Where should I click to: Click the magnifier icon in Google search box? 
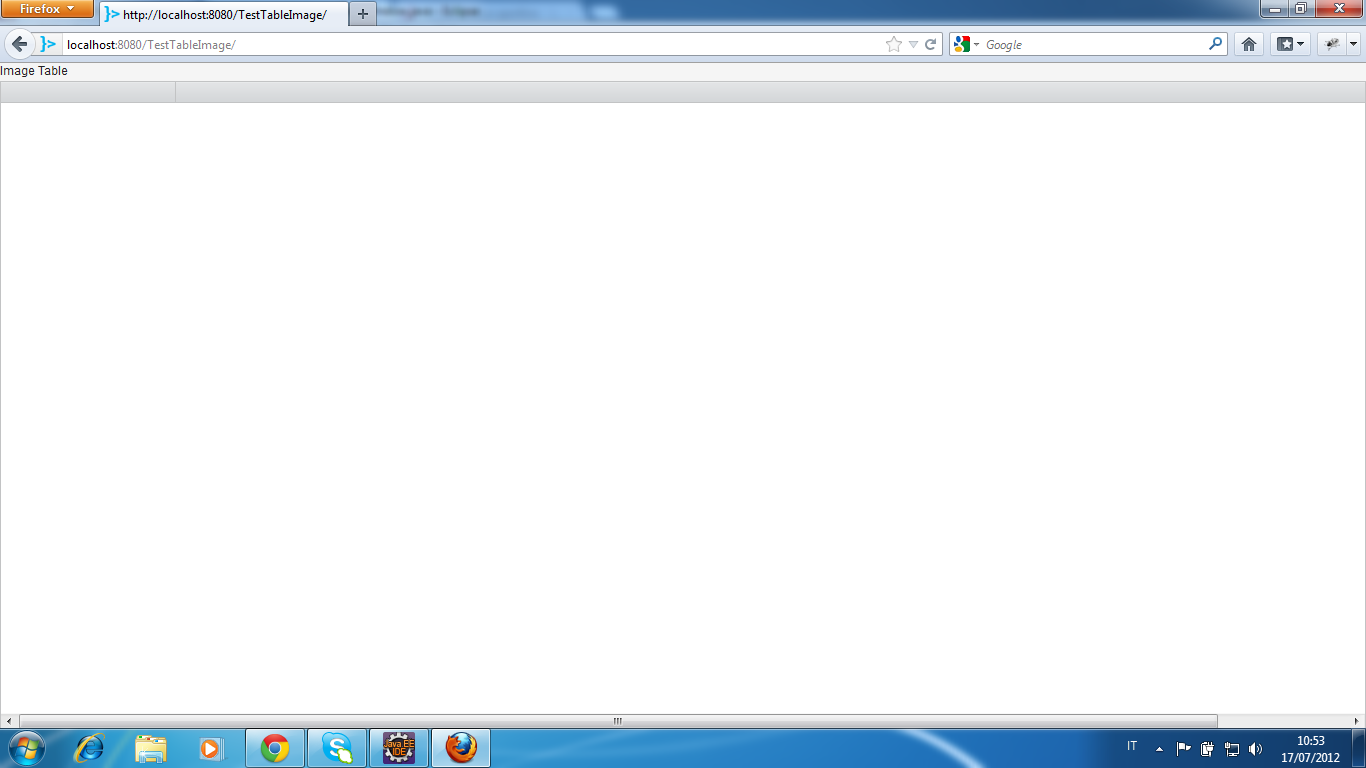pyautogui.click(x=1215, y=44)
